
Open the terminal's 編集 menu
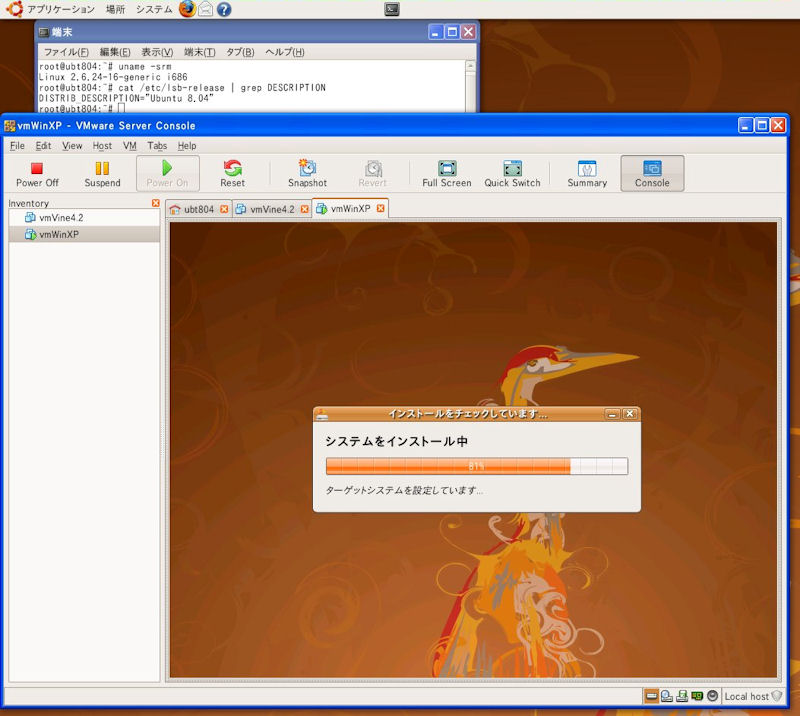coord(115,52)
